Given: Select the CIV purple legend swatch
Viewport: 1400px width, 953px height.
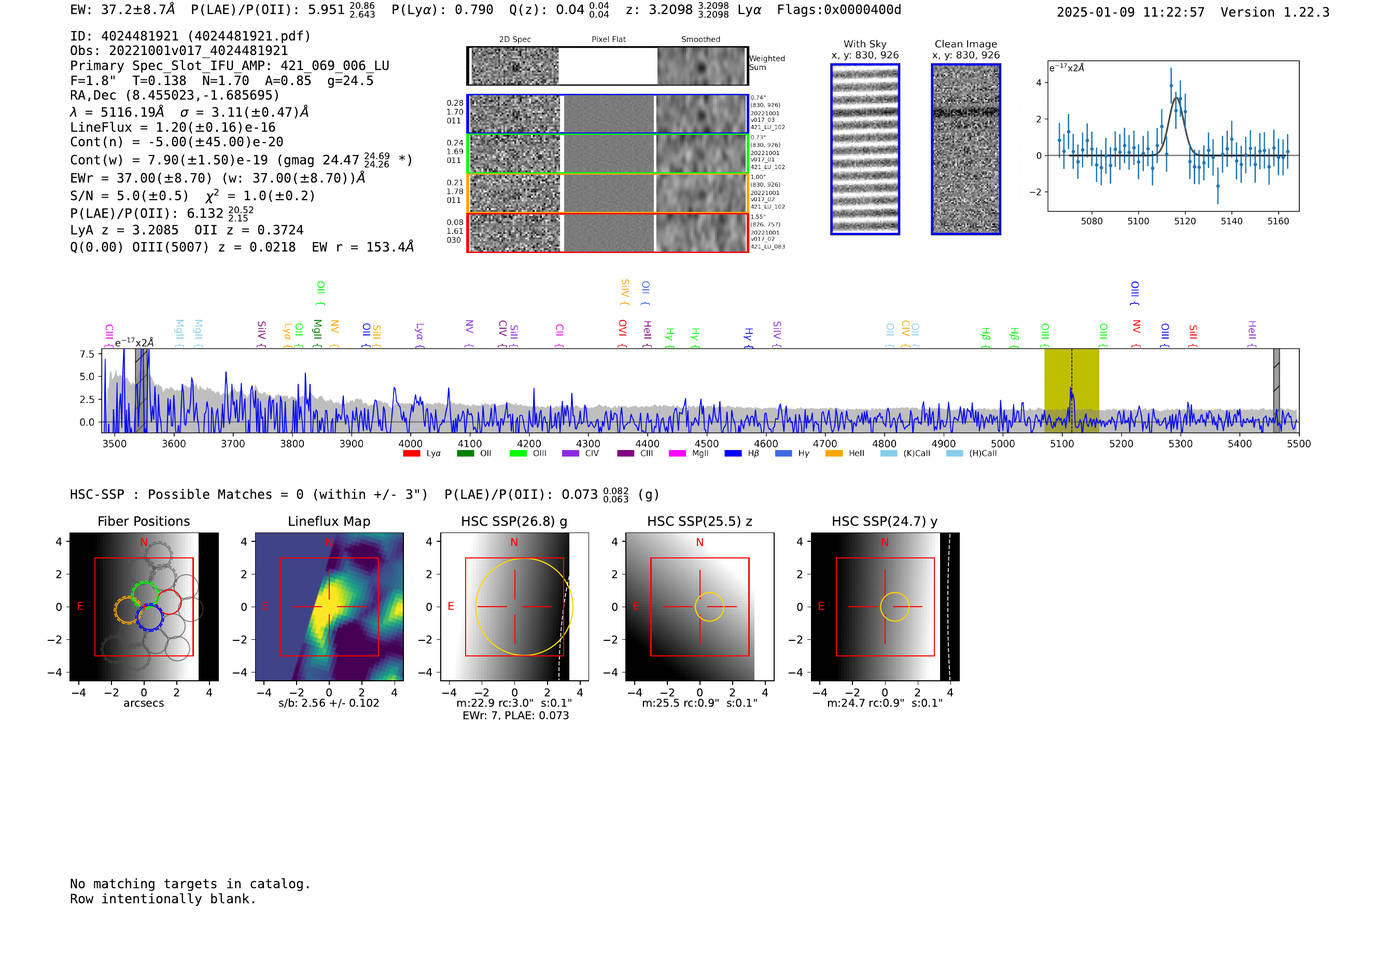Looking at the screenshot, I should [x=571, y=453].
